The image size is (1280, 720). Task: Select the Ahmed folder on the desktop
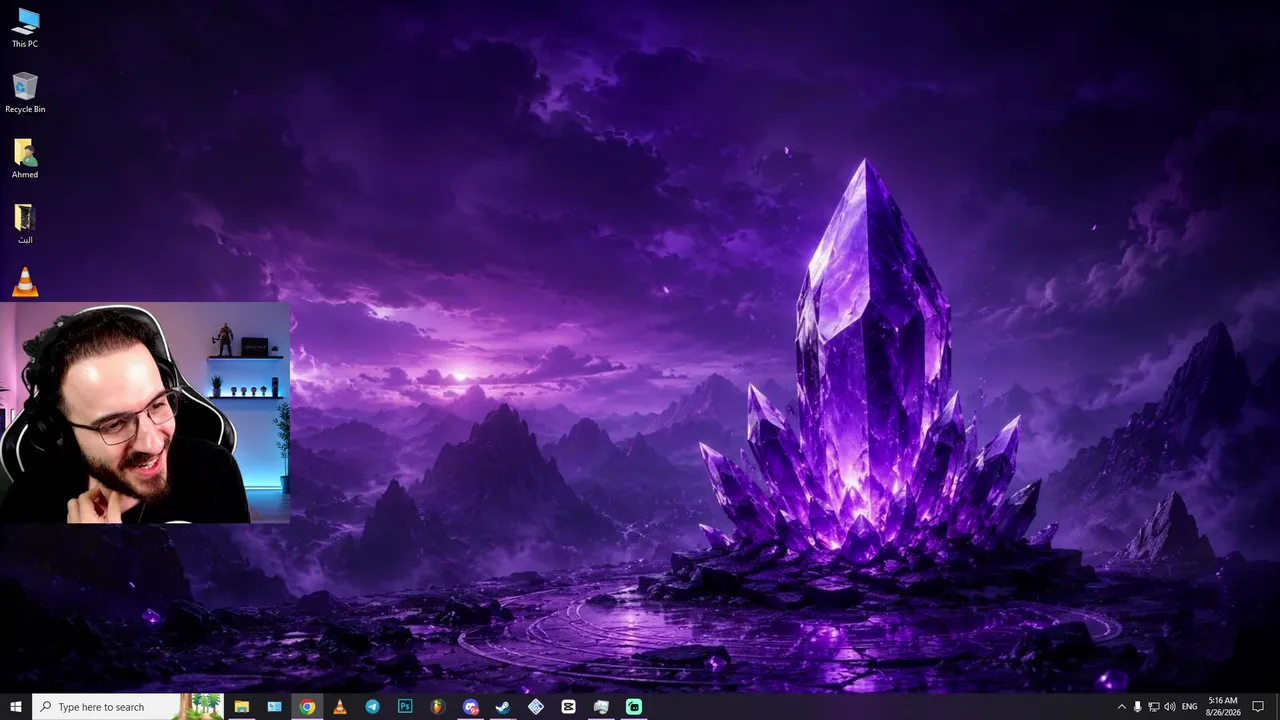(25, 158)
